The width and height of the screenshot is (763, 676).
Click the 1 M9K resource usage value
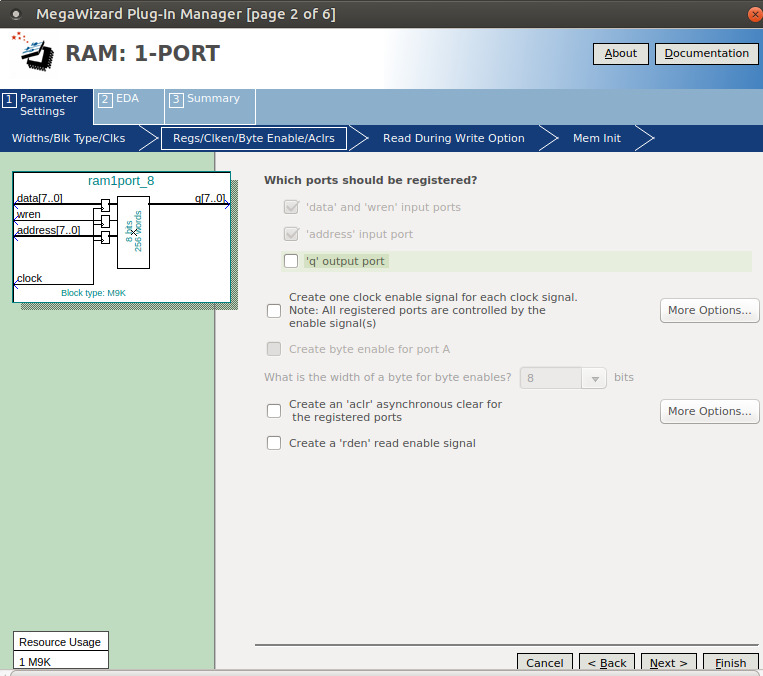[35, 662]
